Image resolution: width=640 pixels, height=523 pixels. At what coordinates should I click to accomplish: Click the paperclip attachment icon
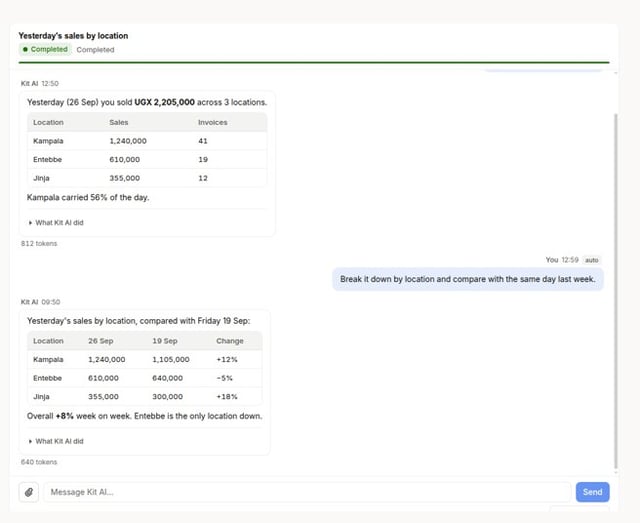coord(29,492)
